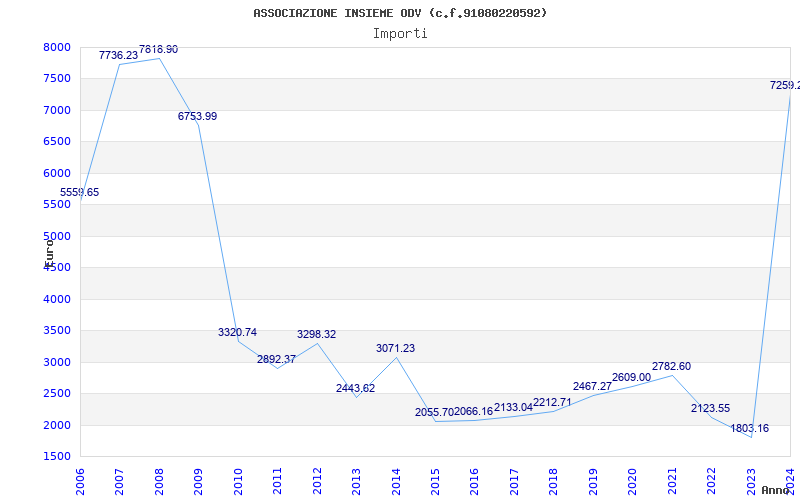800x500 pixels.
Task: Click the 8000 y-axis tick label
Action: [57, 47]
